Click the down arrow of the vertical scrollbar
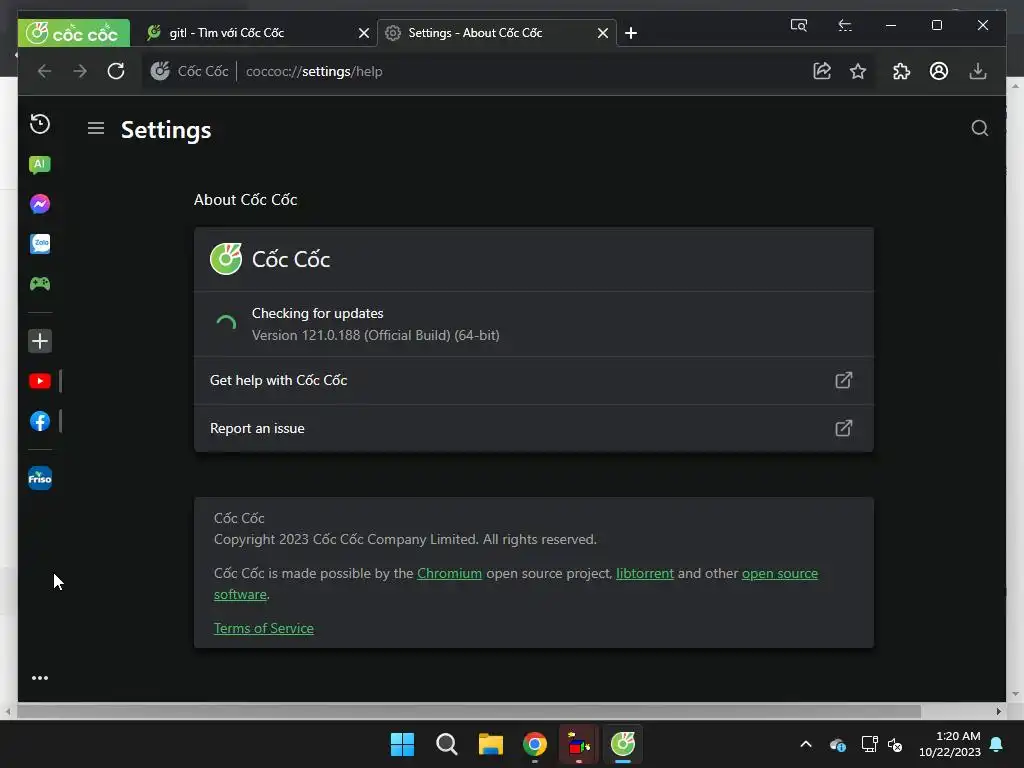This screenshot has height=768, width=1024. point(1015,694)
